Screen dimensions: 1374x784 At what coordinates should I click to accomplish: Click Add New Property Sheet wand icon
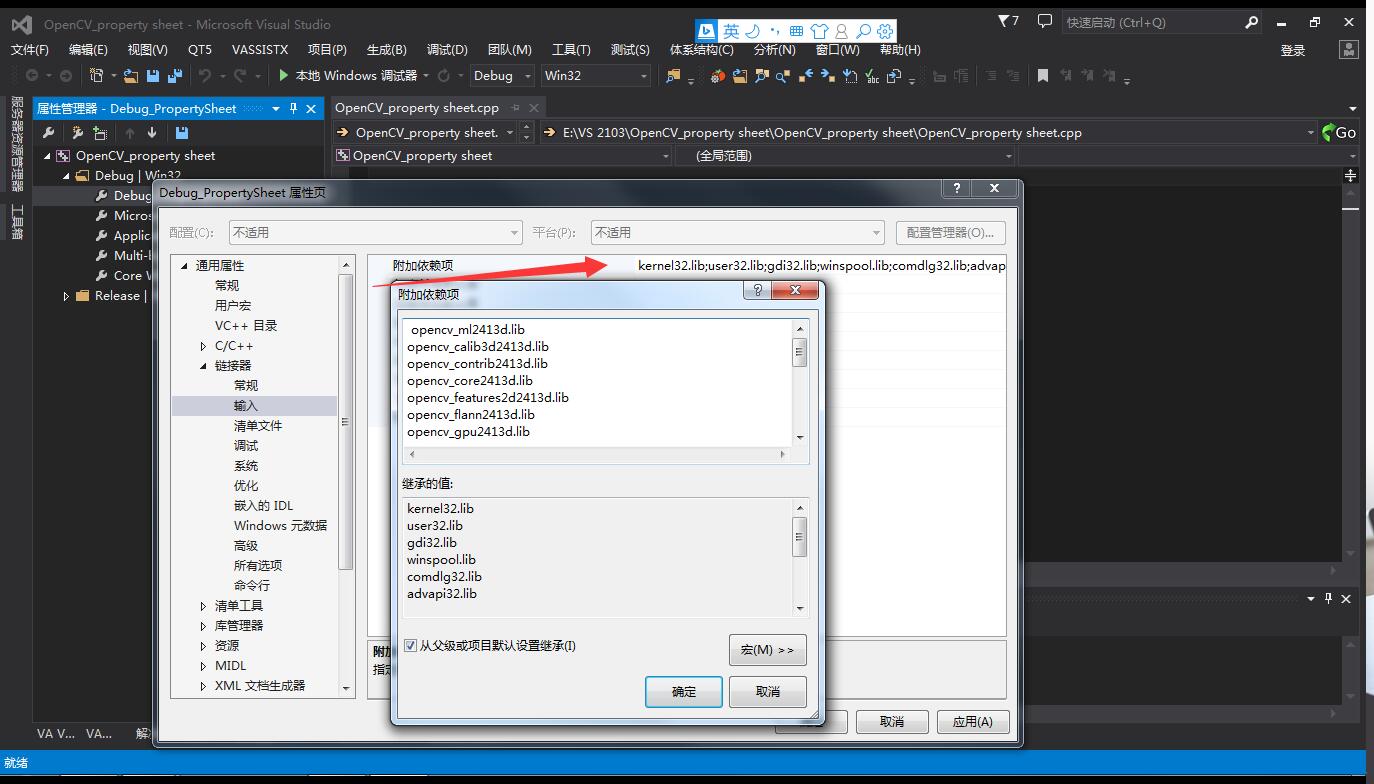78,132
